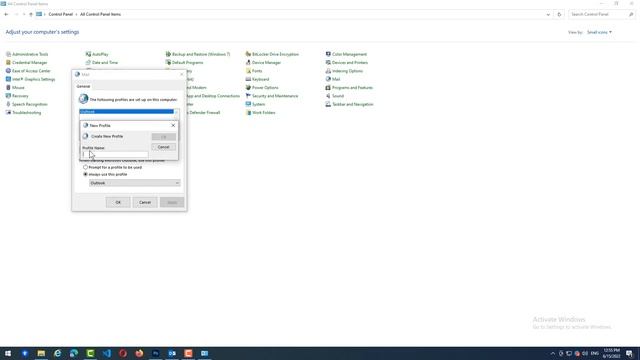Show hidden system tray icons
Image resolution: width=640 pixels, height=360 pixels.
coord(553,353)
